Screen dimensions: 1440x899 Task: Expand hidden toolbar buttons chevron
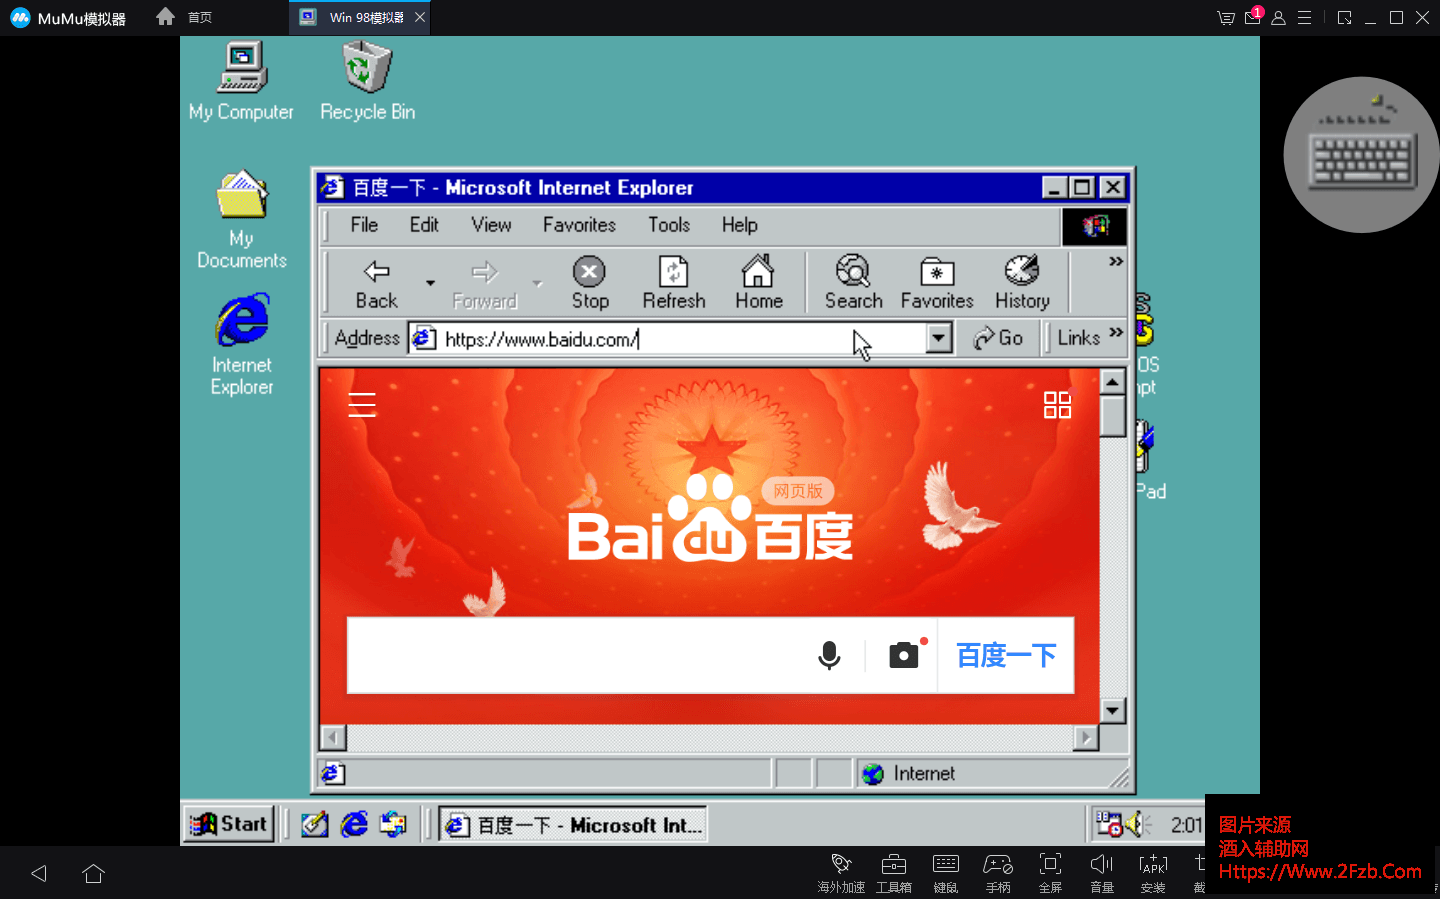tap(1116, 262)
